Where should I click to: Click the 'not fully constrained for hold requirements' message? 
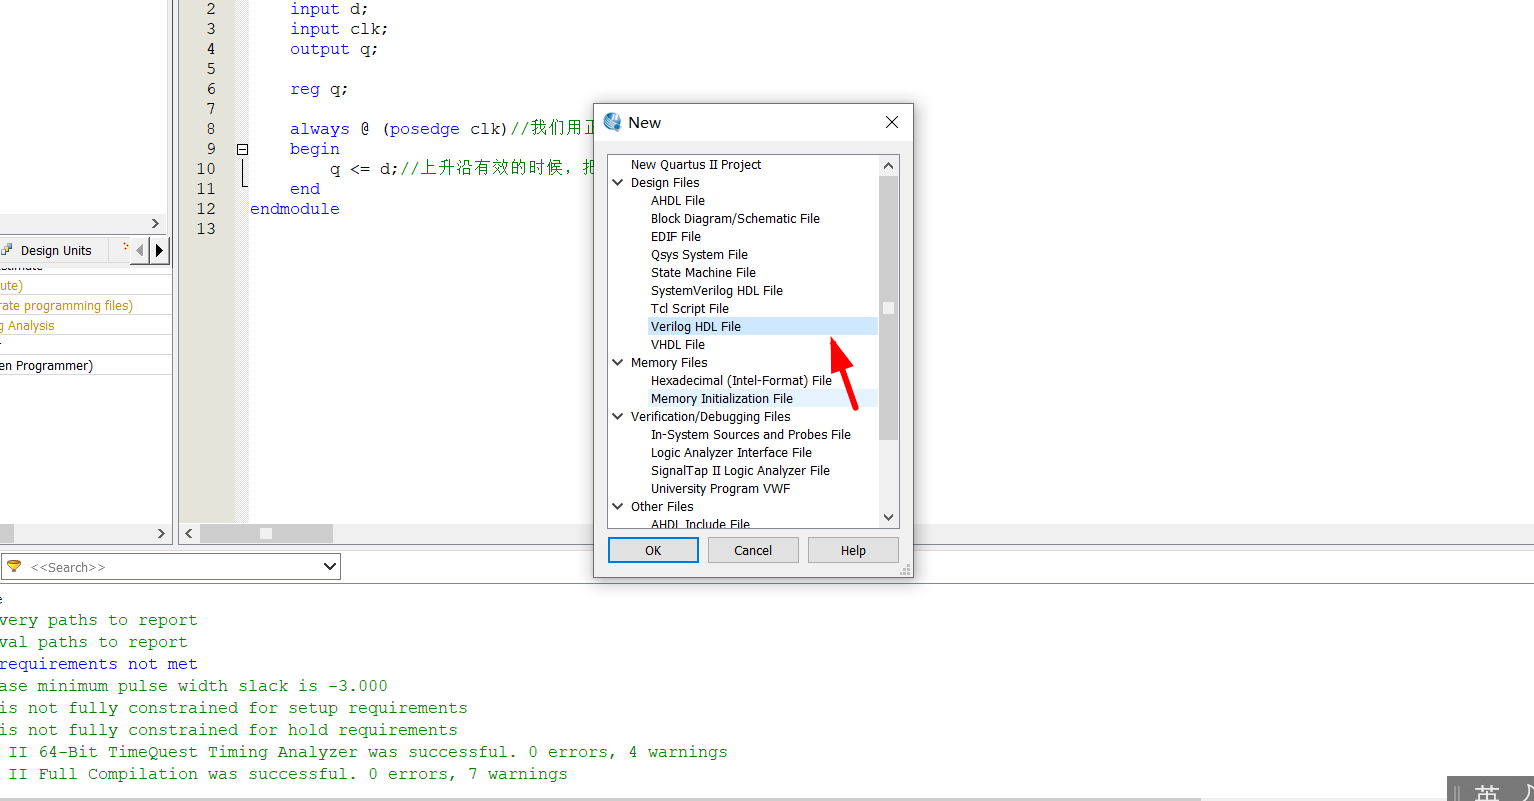pyautogui.click(x=229, y=730)
